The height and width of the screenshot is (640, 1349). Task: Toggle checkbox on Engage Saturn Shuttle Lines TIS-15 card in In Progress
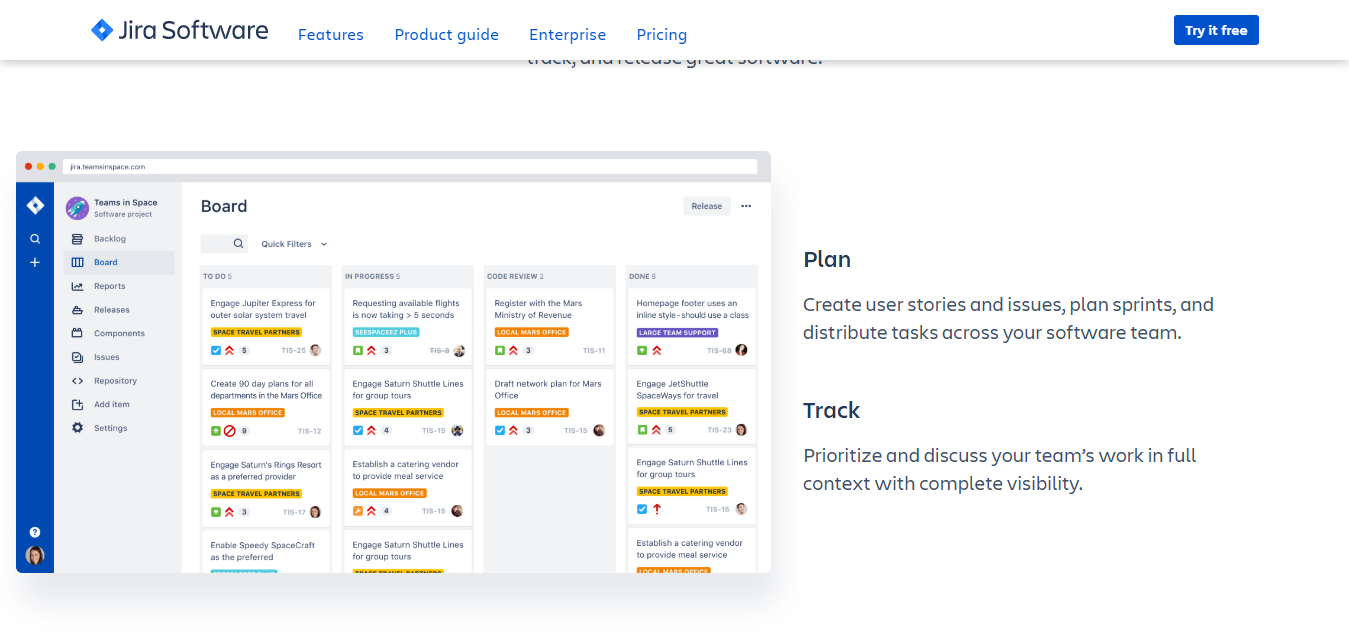(358, 430)
